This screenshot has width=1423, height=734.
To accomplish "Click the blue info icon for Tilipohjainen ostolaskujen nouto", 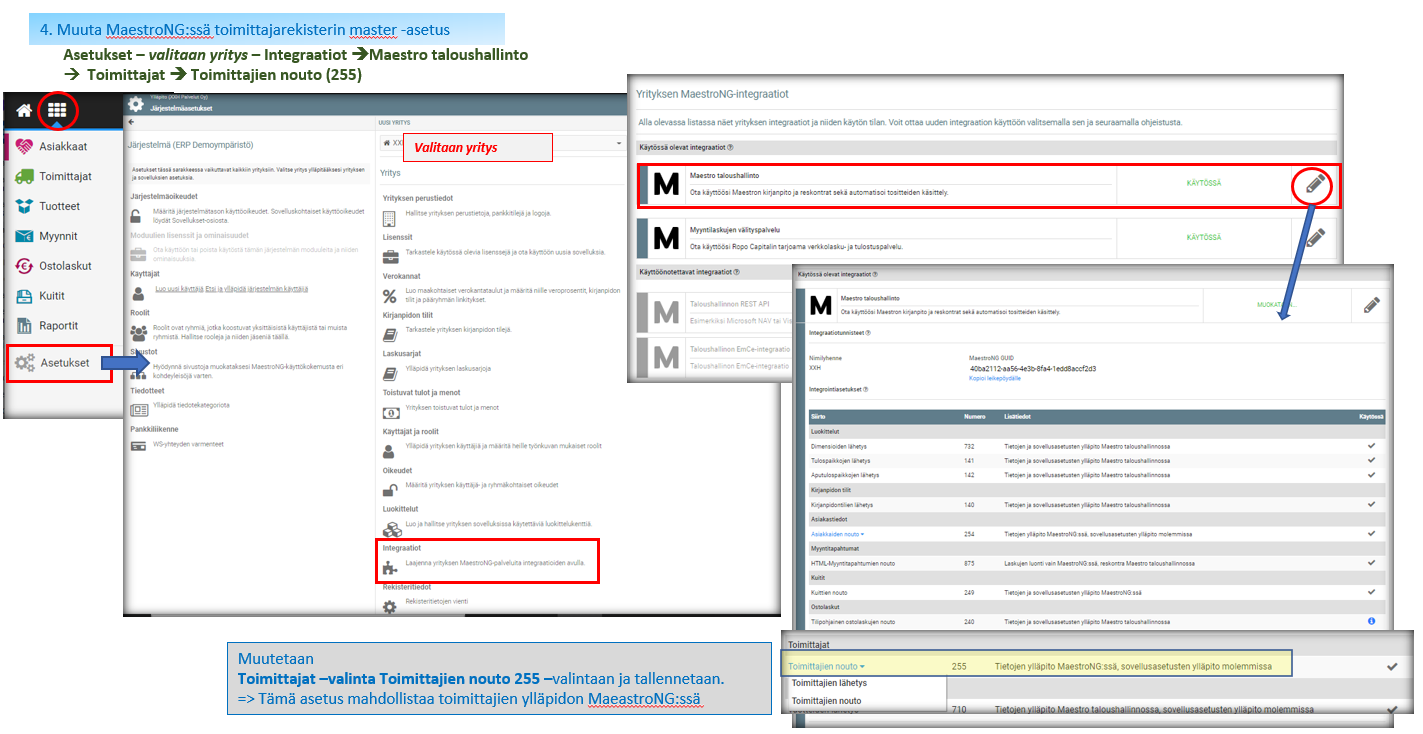I will pyautogui.click(x=1371, y=621).
